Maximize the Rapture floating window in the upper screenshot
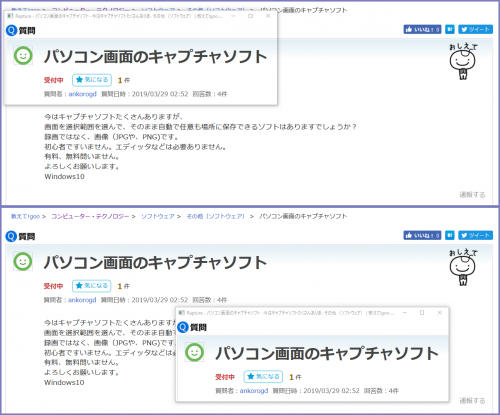 coord(251,16)
